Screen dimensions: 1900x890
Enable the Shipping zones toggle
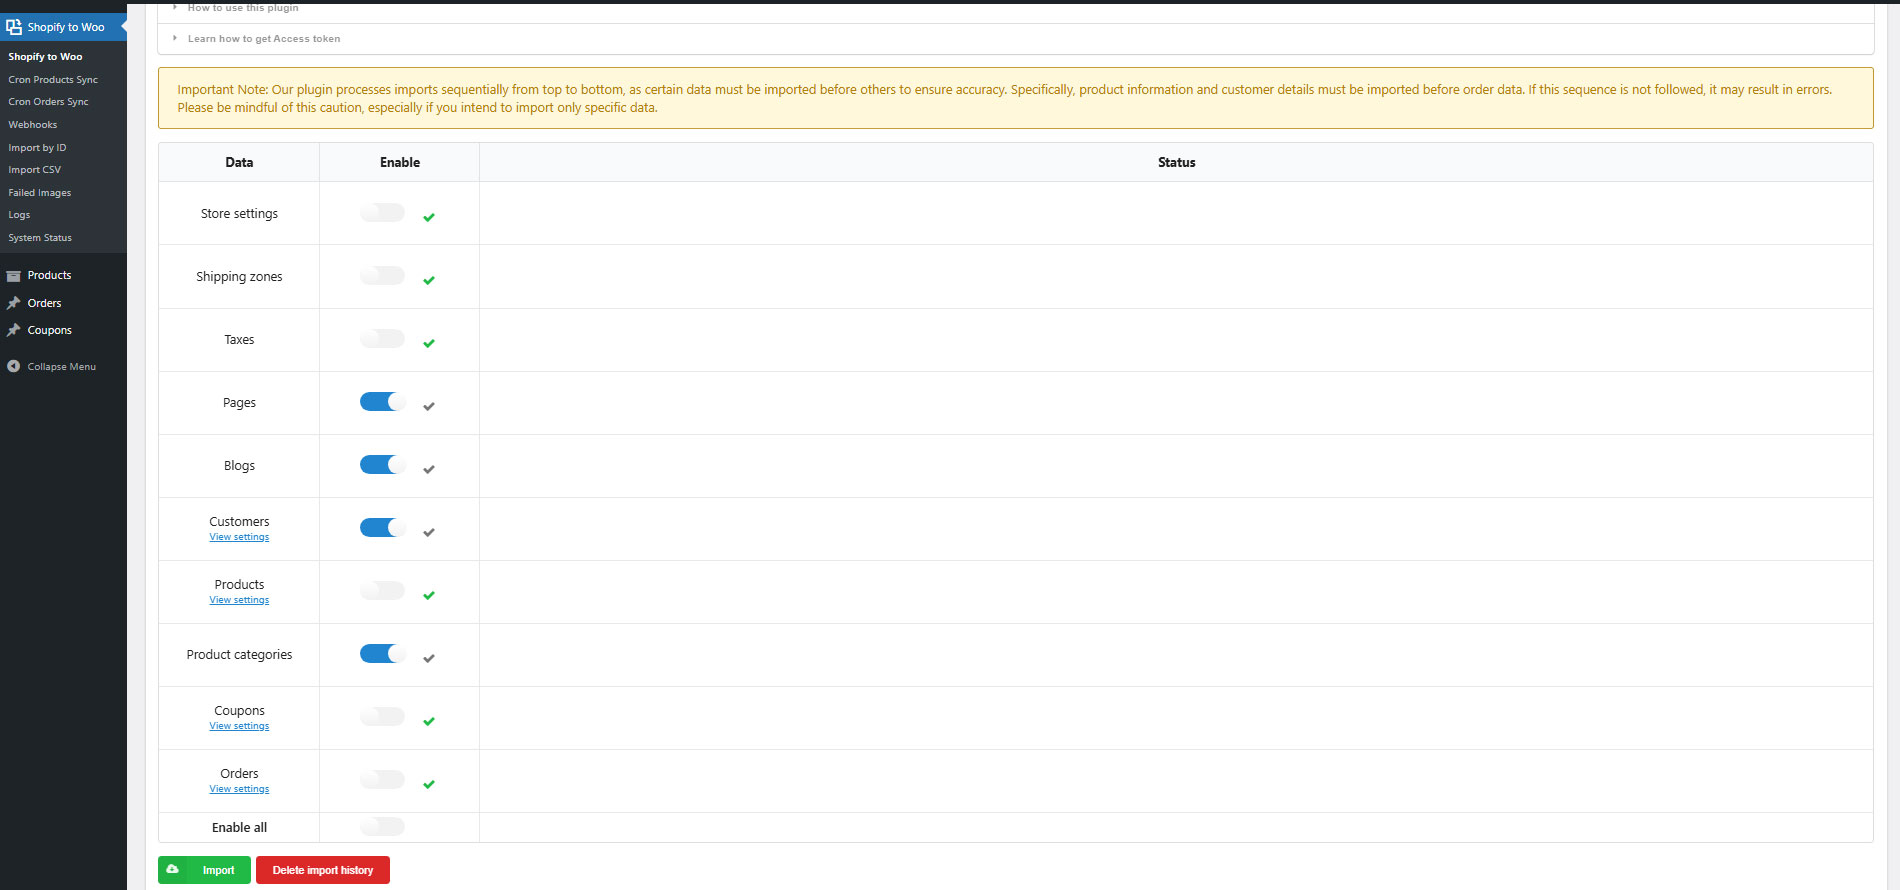coord(382,275)
